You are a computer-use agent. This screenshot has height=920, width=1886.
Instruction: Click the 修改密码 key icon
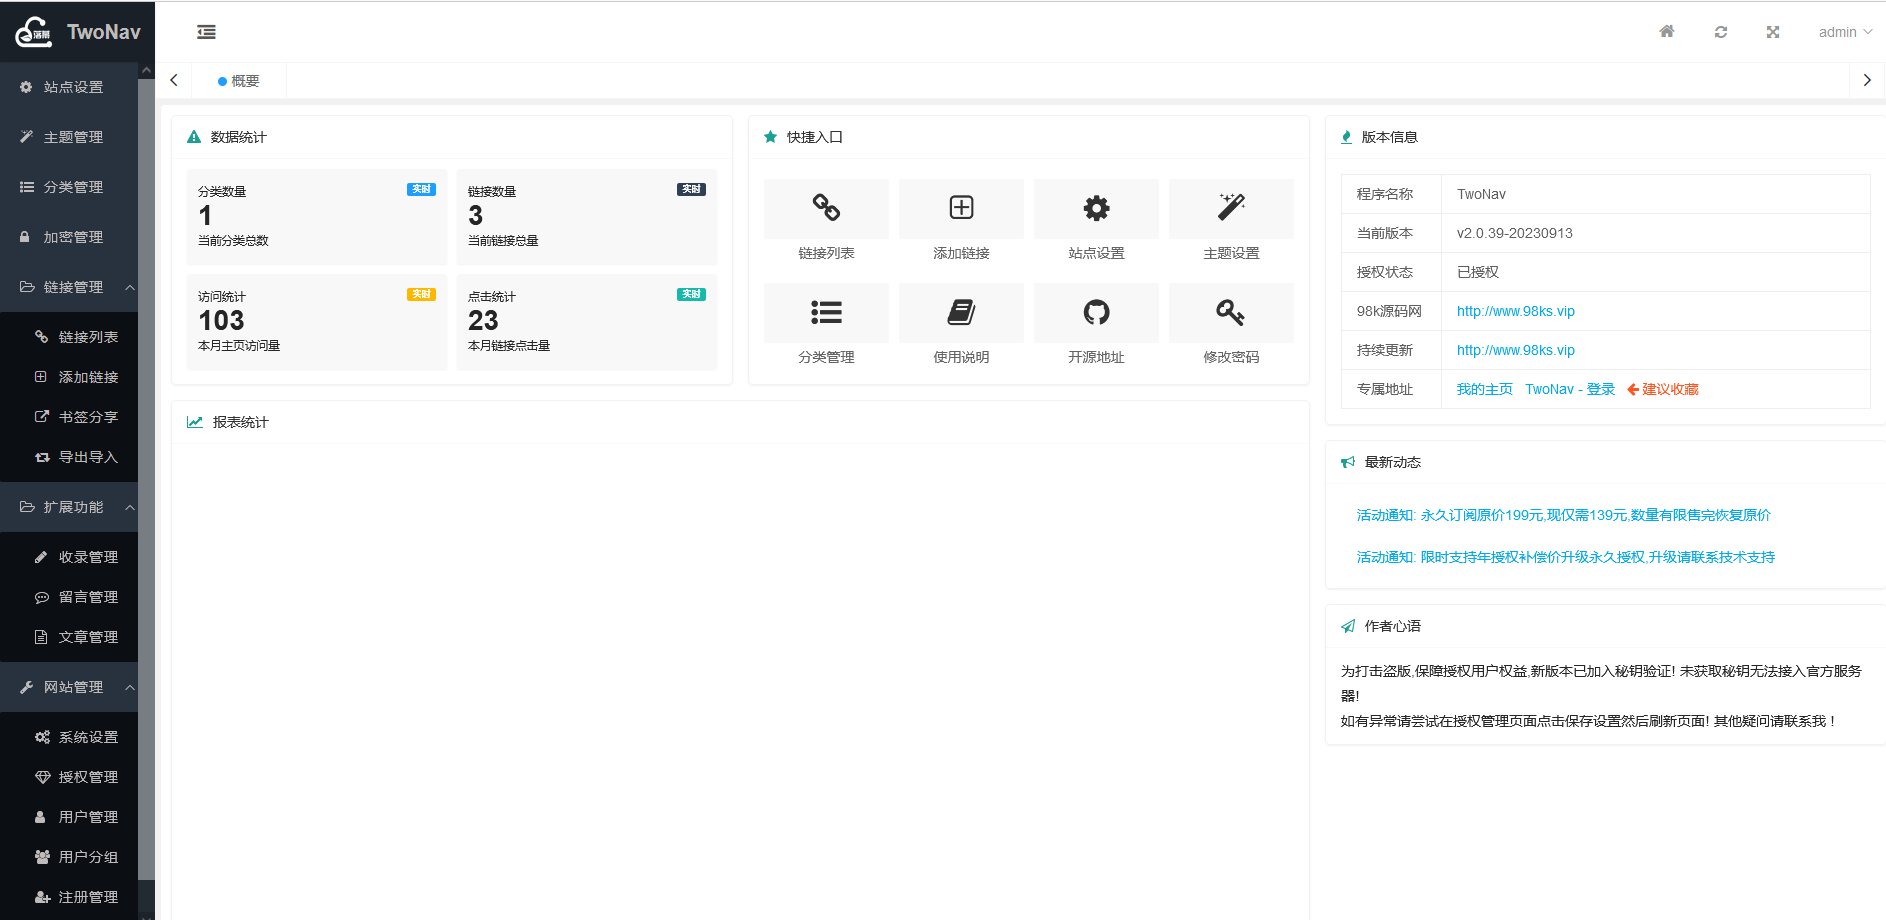pyautogui.click(x=1231, y=312)
